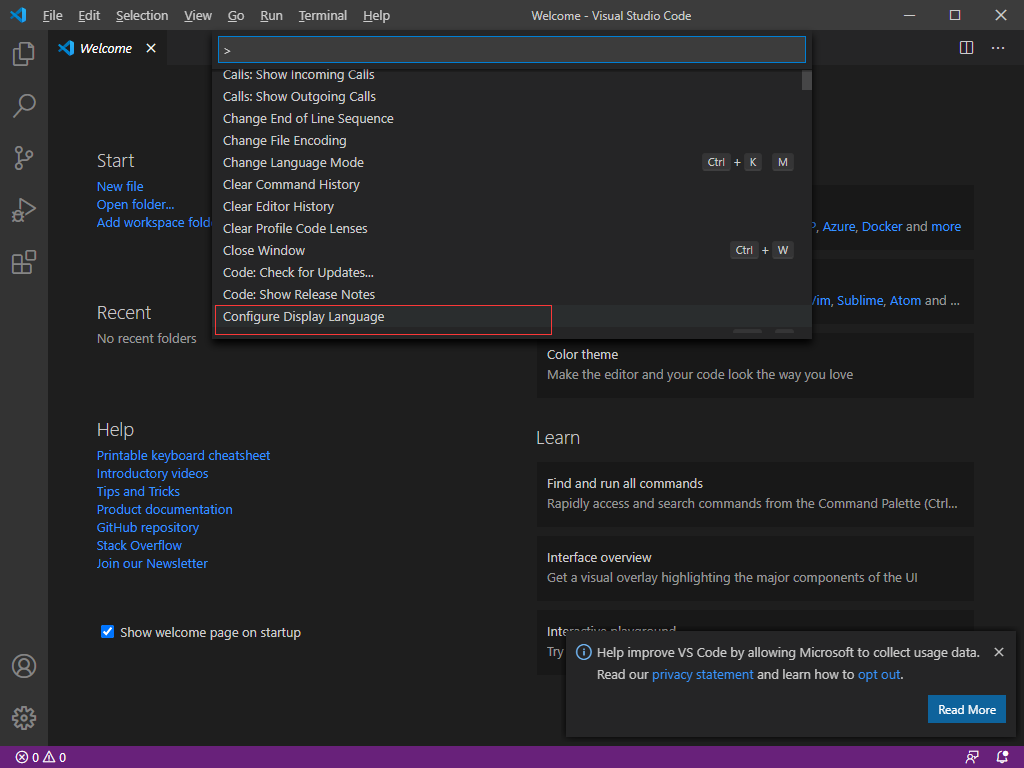Click the command list scrollbar thumb
This screenshot has width=1024, height=768.
(807, 80)
